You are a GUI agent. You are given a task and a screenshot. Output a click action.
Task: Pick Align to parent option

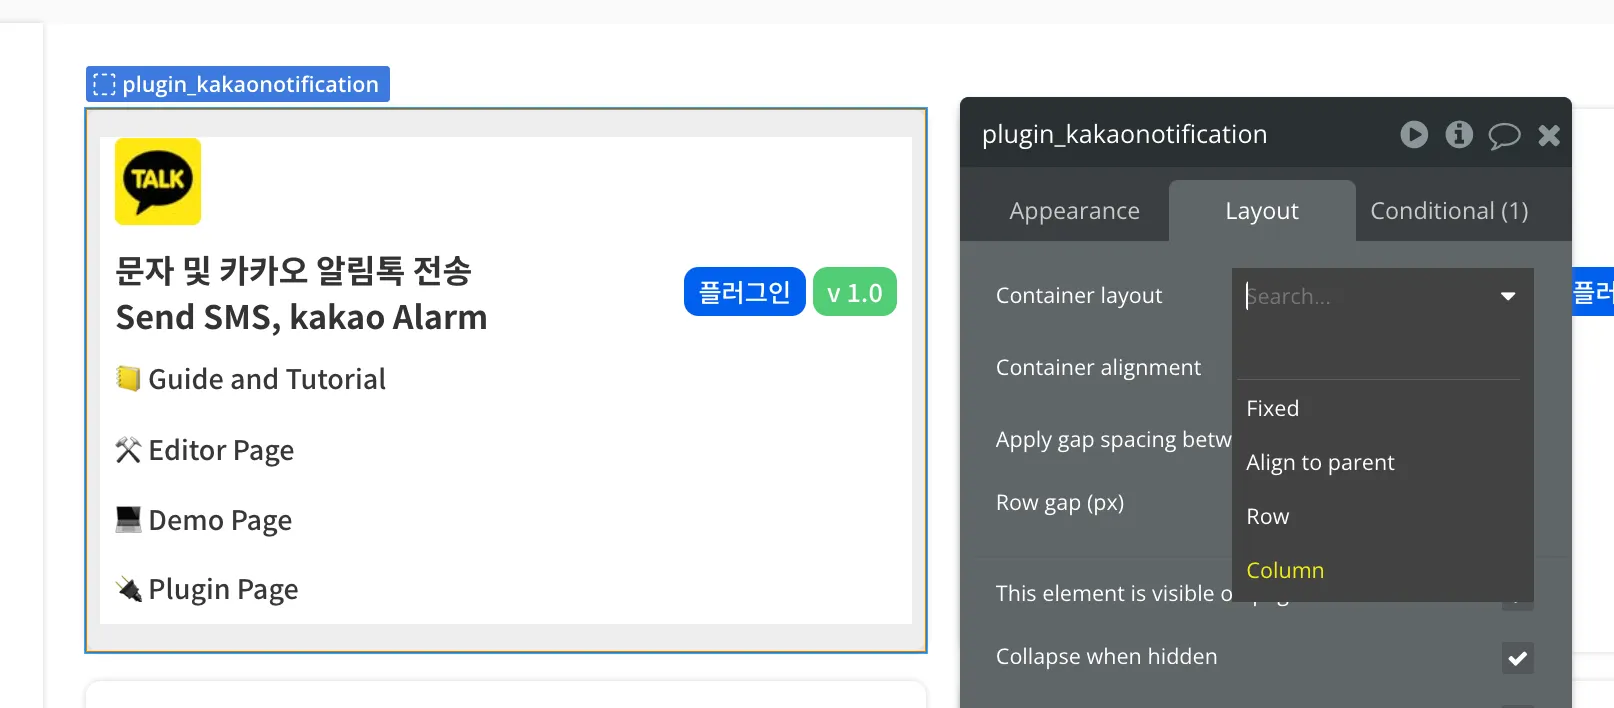(1320, 462)
